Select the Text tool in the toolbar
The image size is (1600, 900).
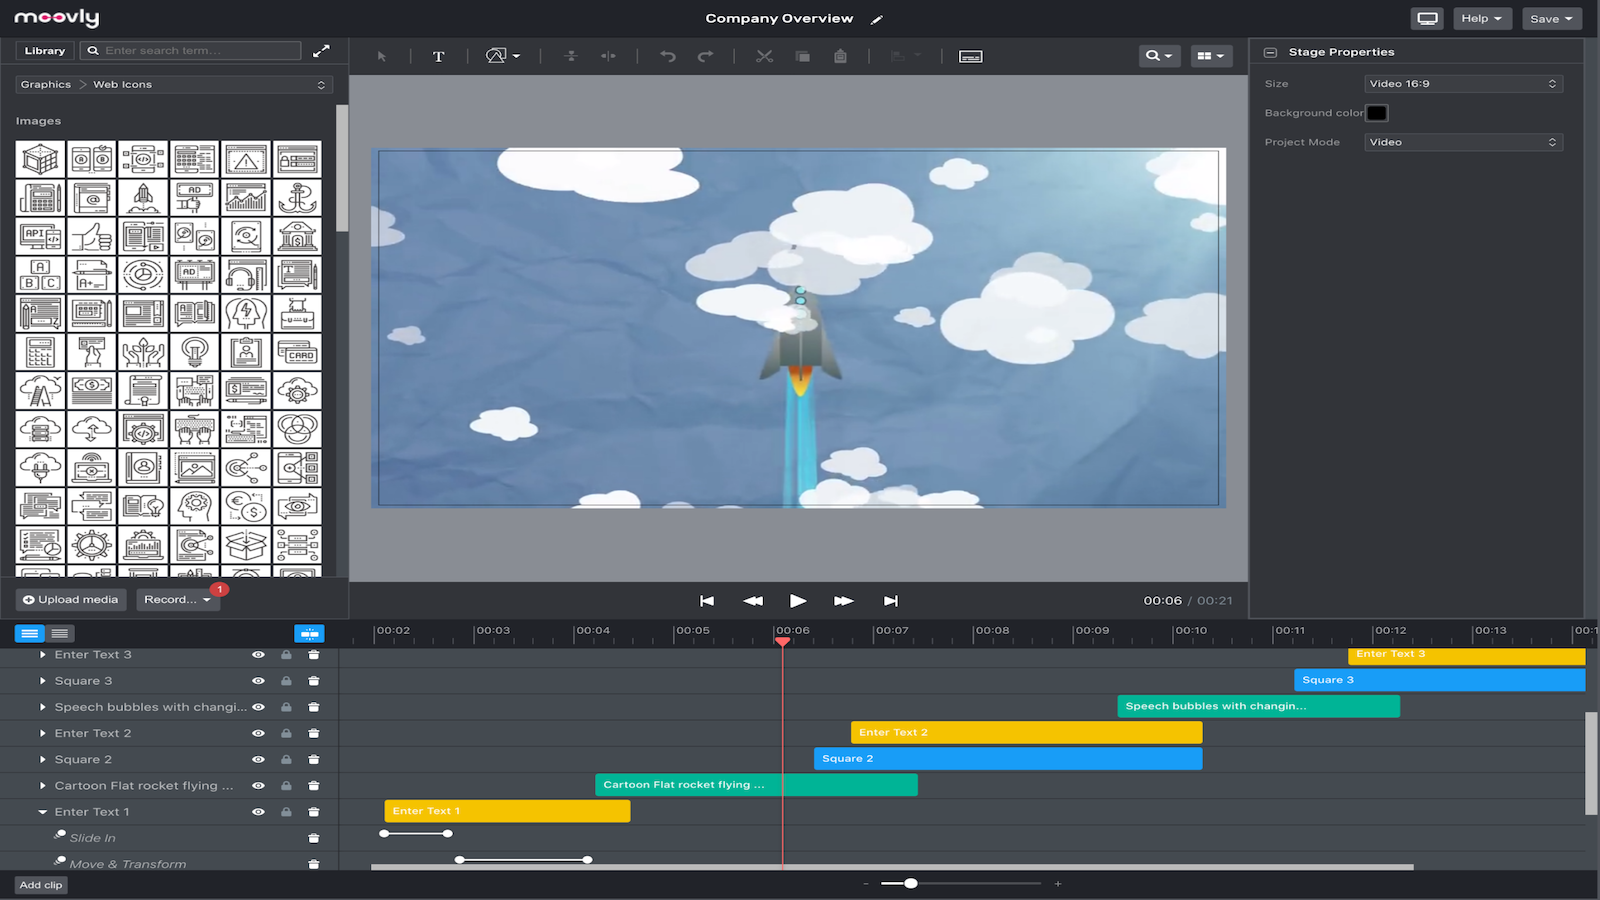point(438,56)
